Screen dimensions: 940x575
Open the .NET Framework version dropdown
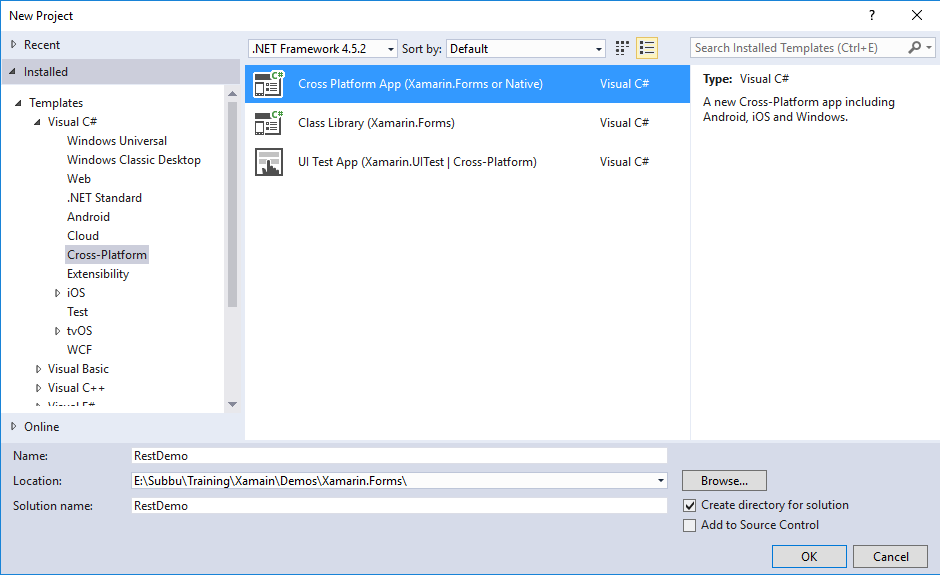tap(323, 49)
